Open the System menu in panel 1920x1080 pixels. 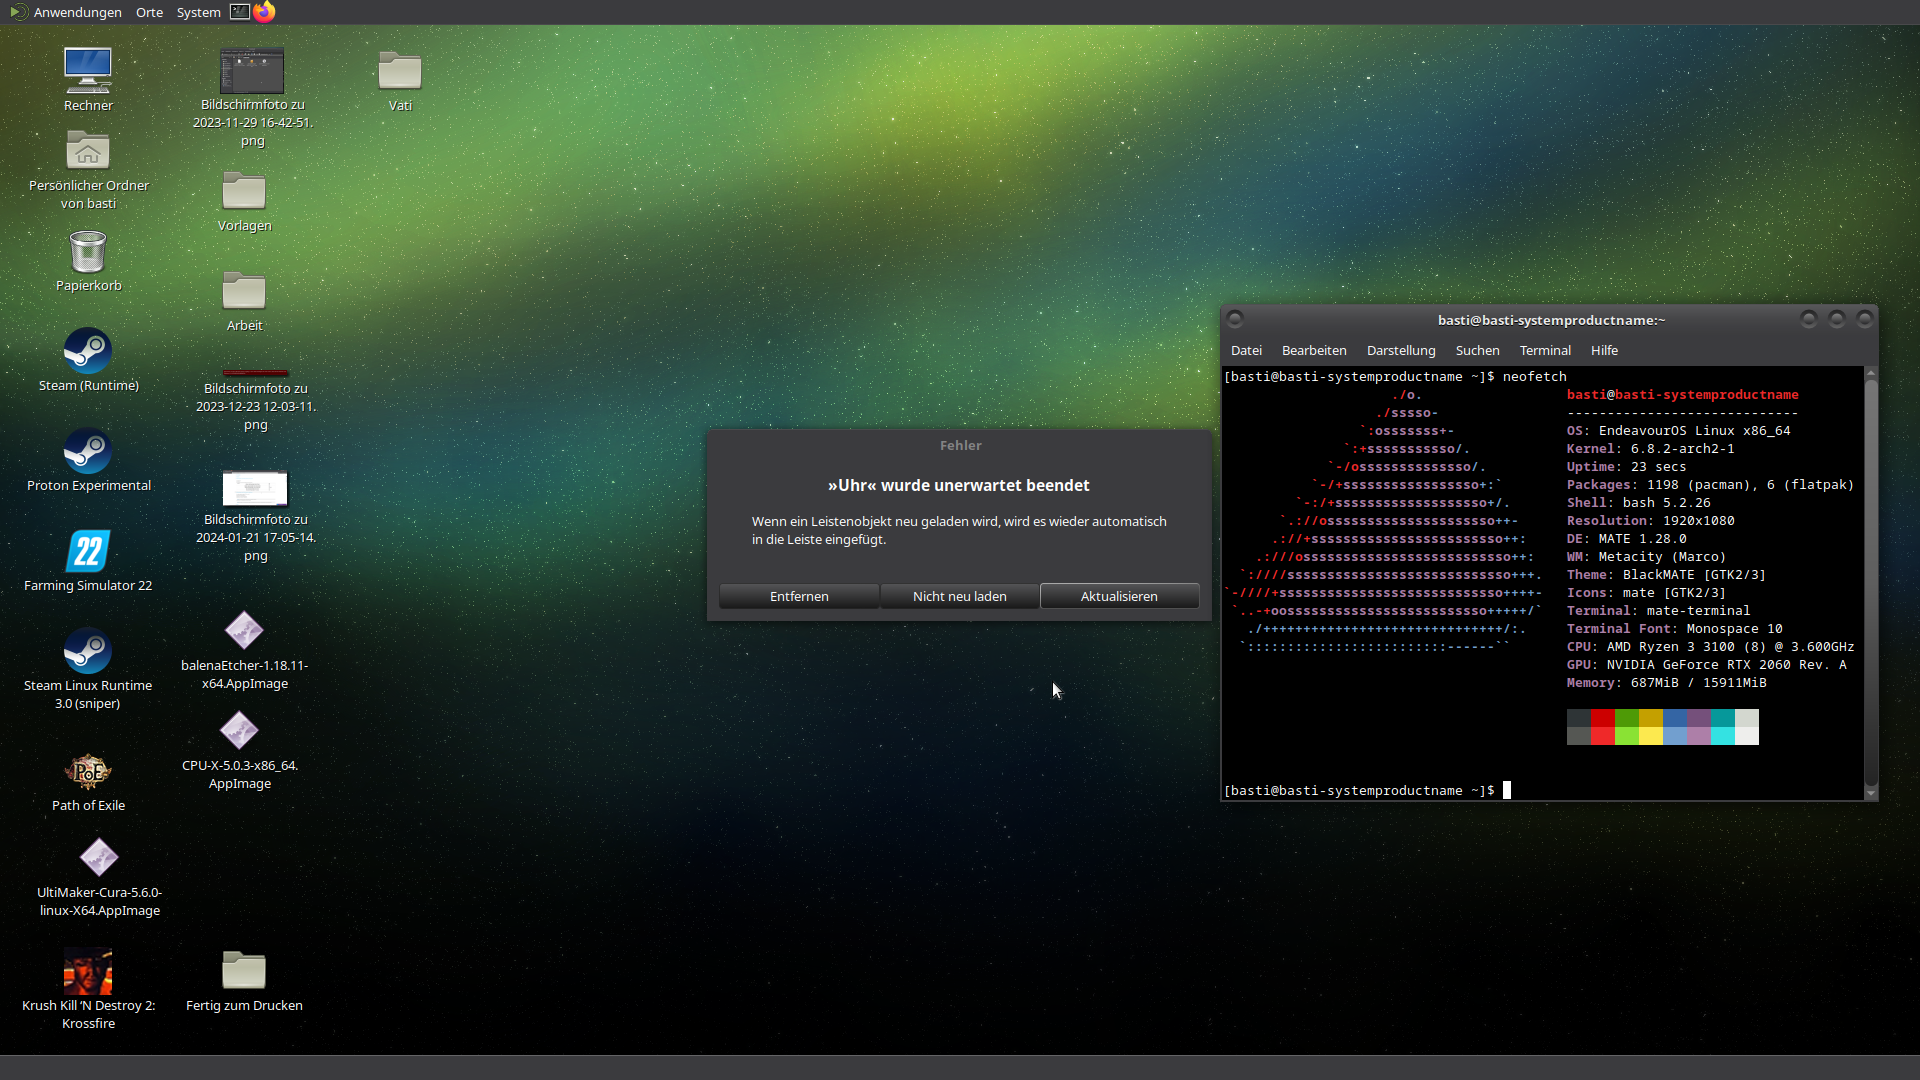198,12
